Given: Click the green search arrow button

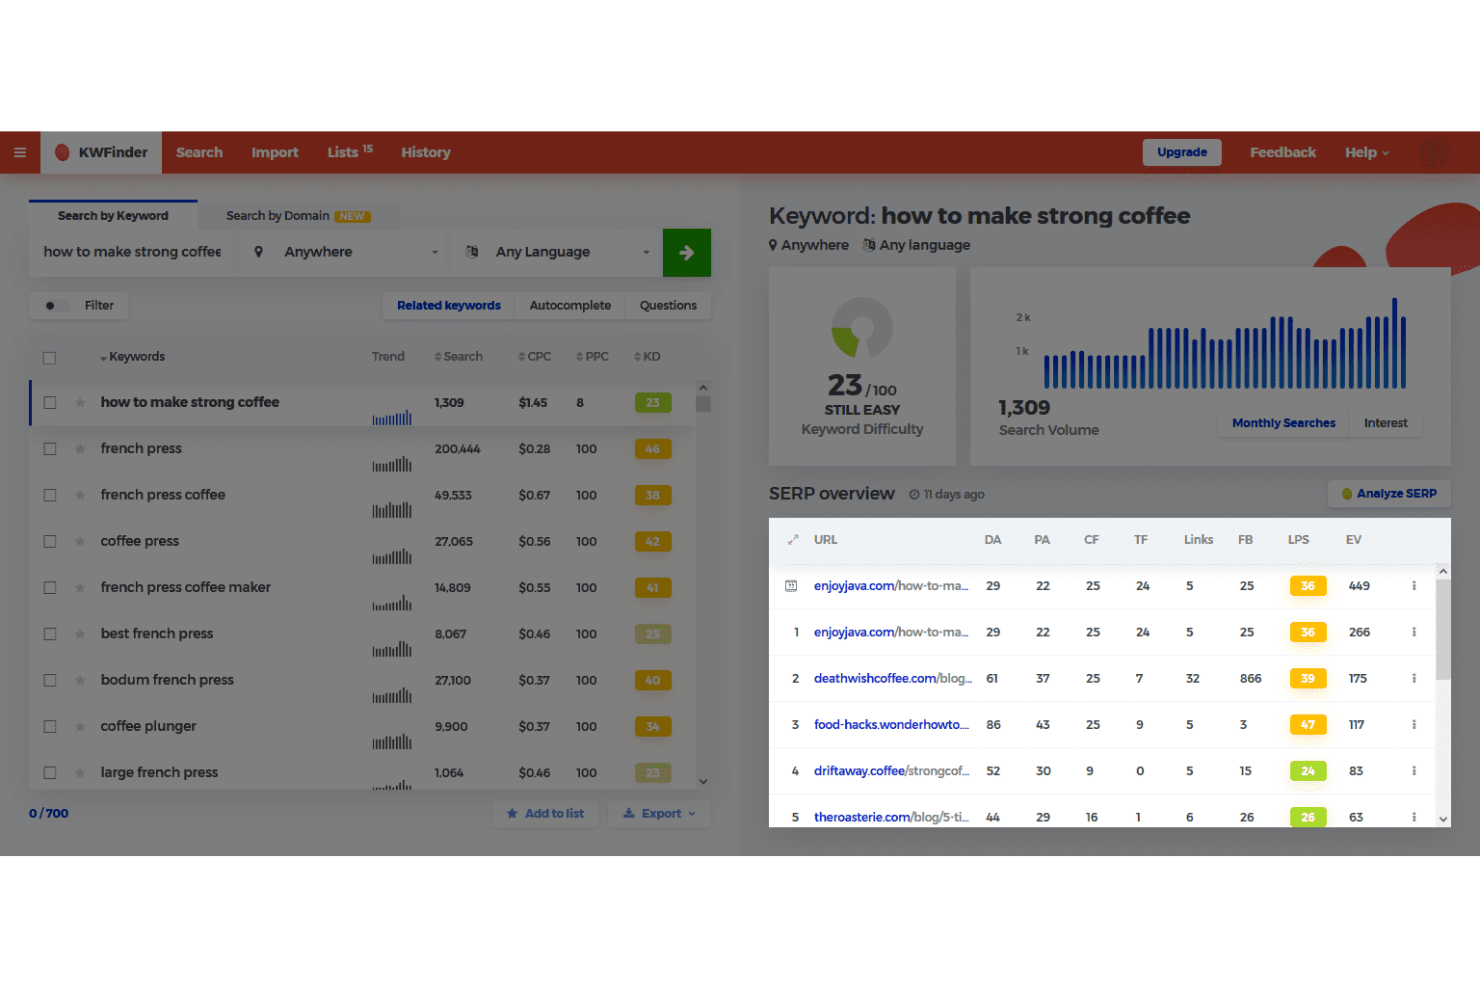Looking at the screenshot, I should pos(686,252).
